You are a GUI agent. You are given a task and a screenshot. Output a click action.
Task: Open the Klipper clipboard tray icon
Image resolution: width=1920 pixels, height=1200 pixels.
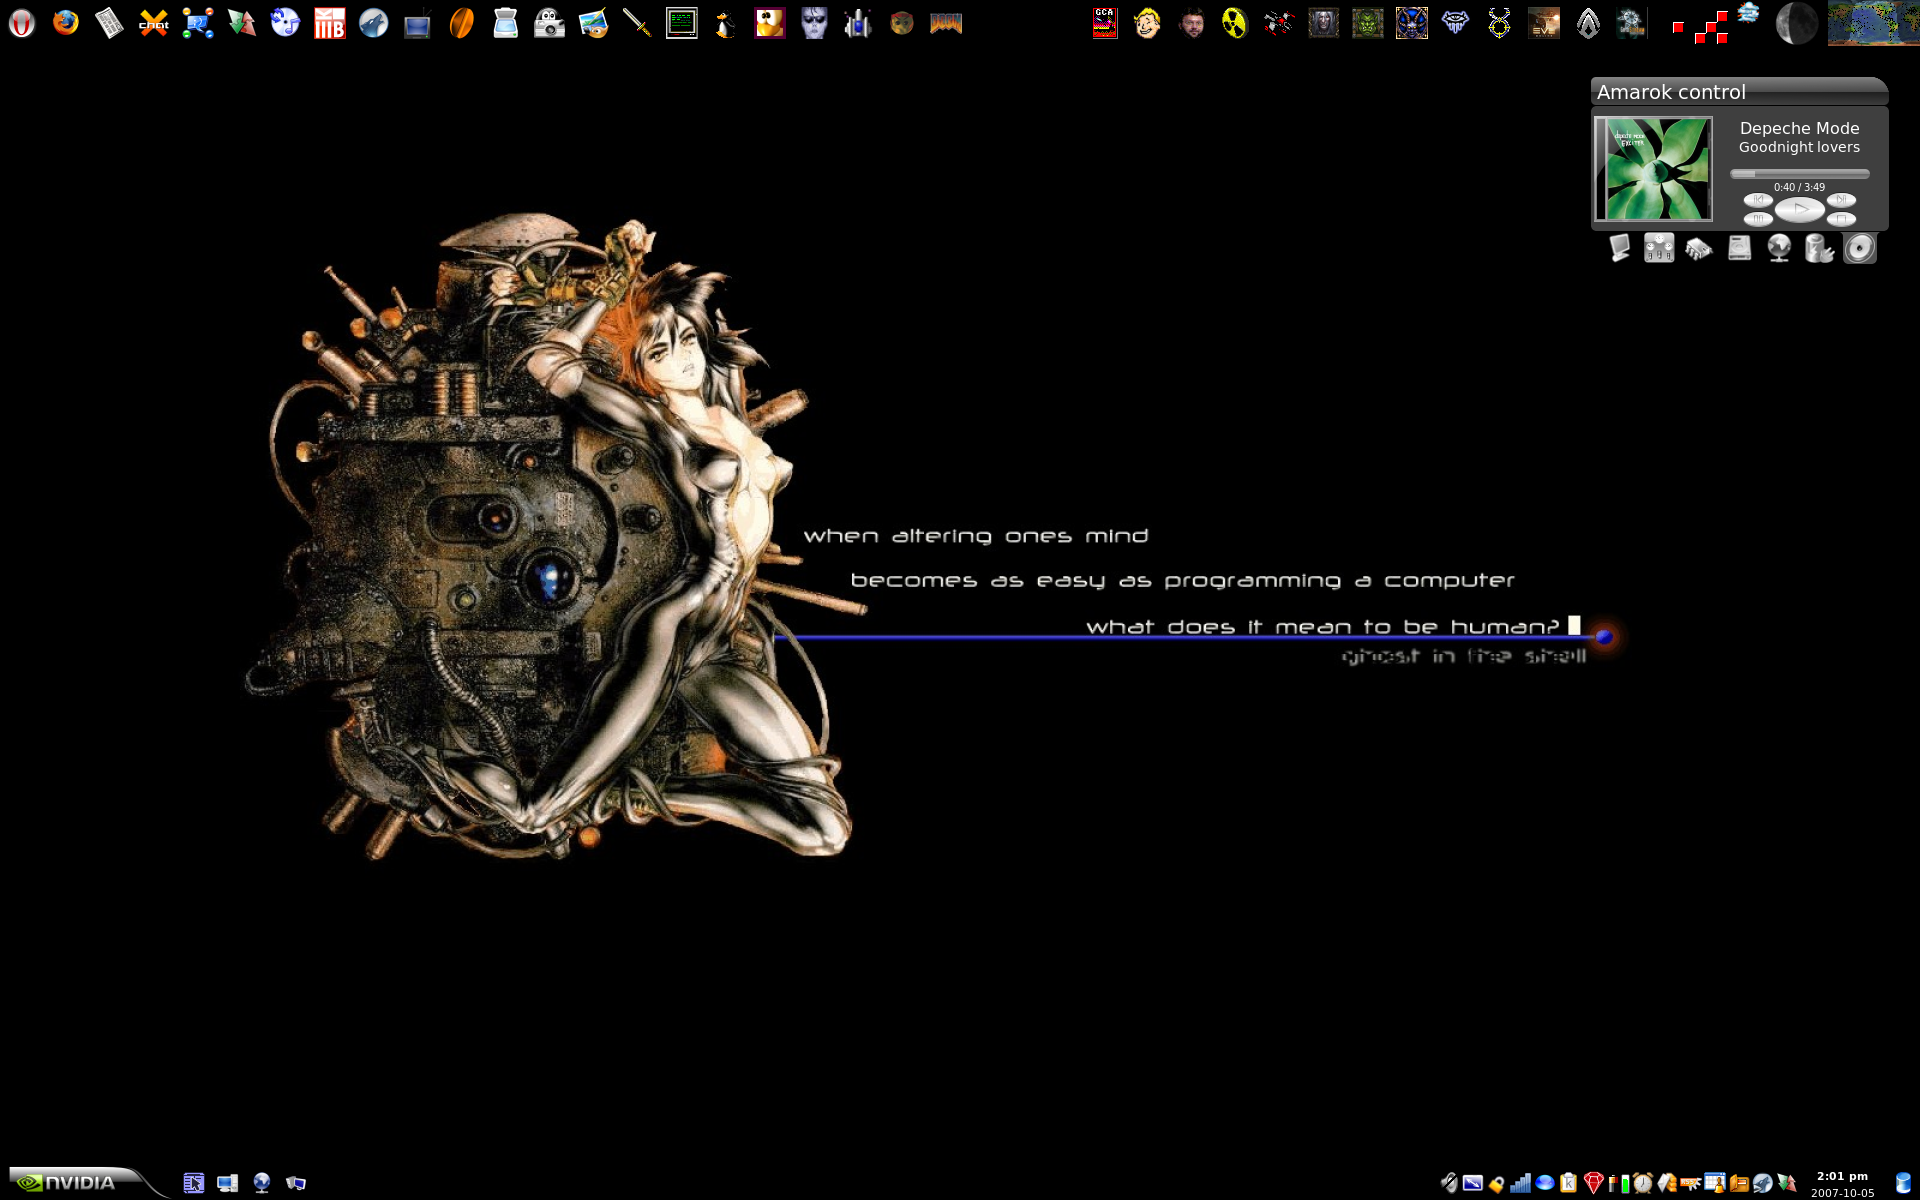[x=1568, y=1183]
